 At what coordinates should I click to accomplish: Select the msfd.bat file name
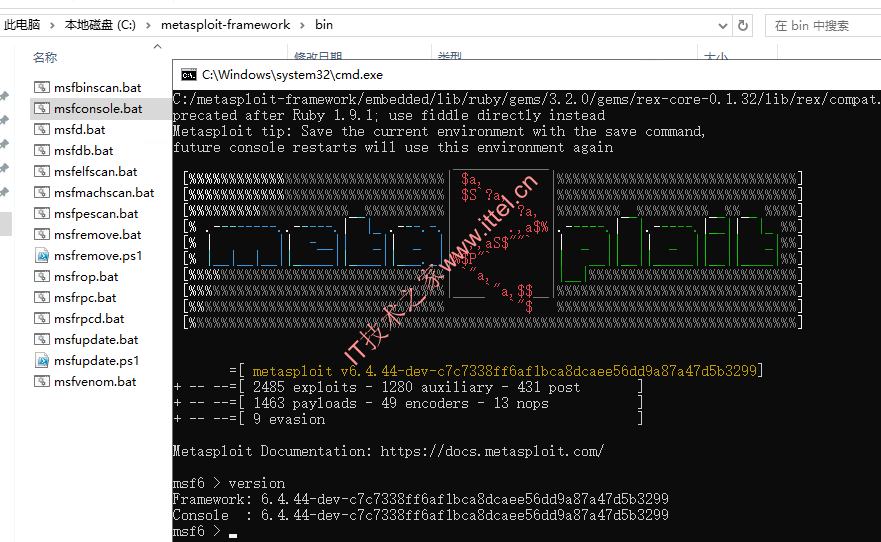(80, 130)
